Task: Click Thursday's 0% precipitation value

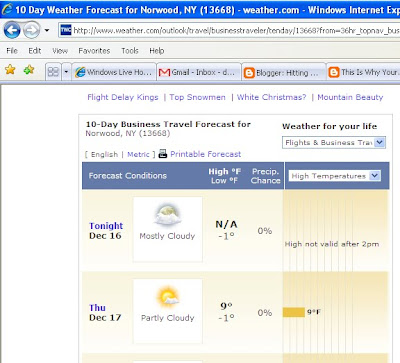Action: point(265,313)
